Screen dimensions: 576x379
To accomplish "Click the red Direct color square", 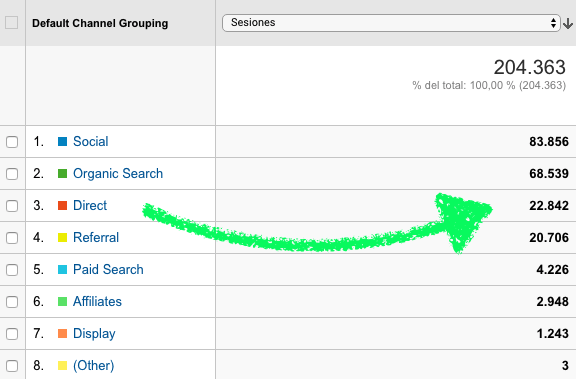I will 62,205.
